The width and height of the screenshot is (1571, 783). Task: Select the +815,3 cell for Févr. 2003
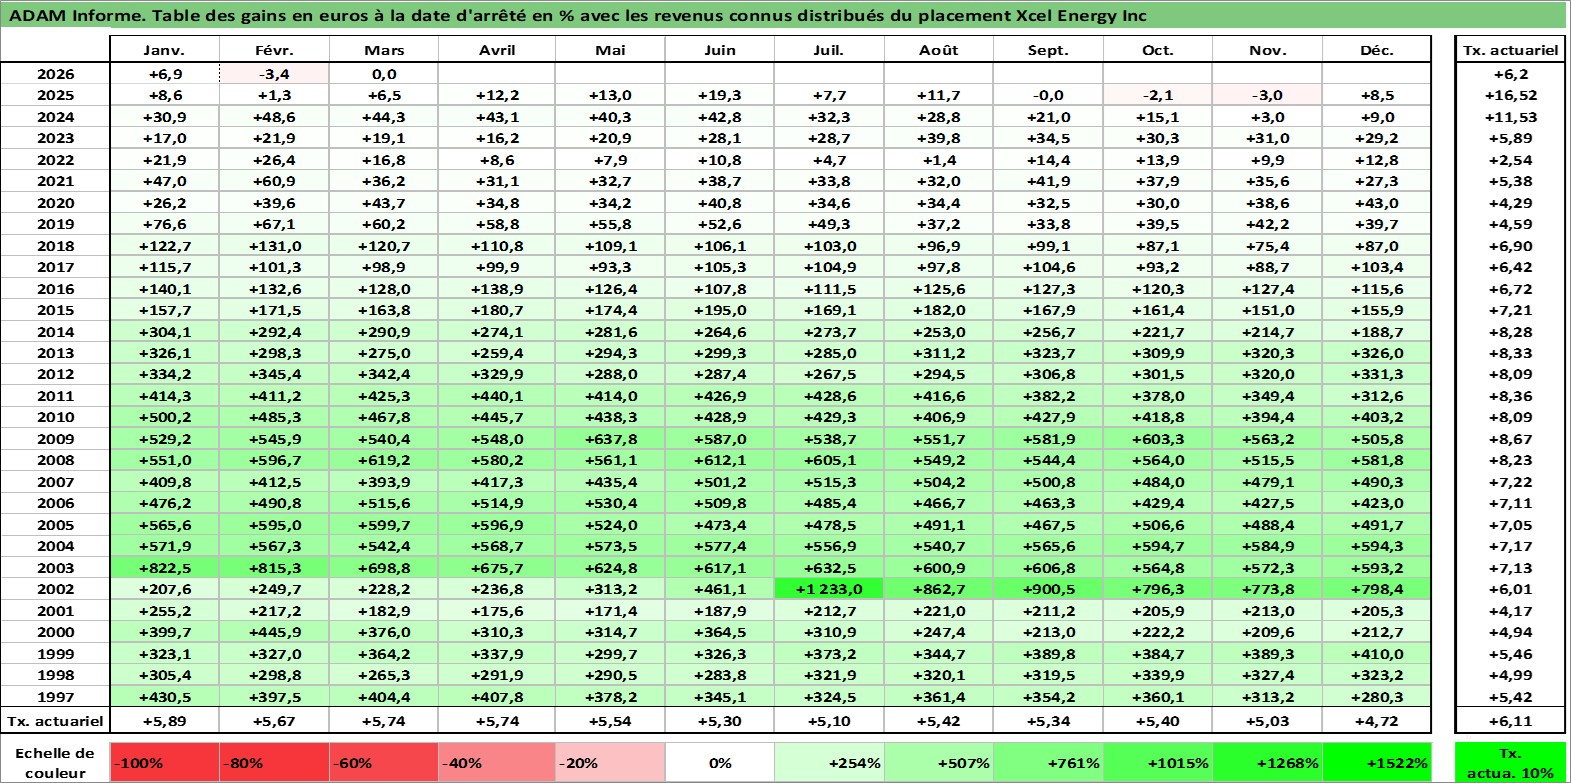click(x=274, y=568)
